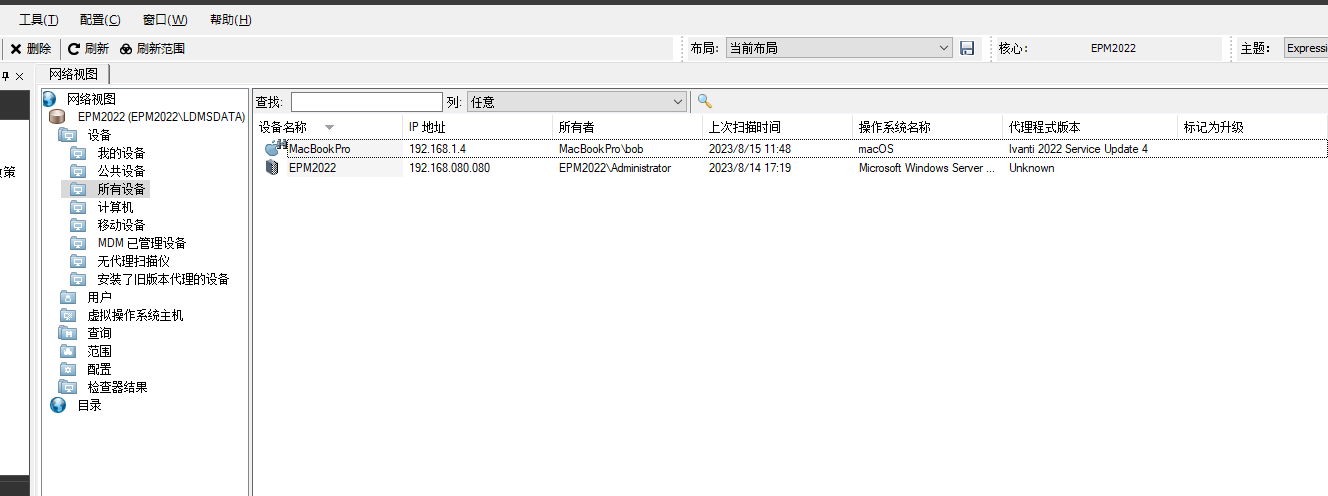Click owner EPM2022\Administrator cell
Screen dimensions: 1328x496
(615, 168)
